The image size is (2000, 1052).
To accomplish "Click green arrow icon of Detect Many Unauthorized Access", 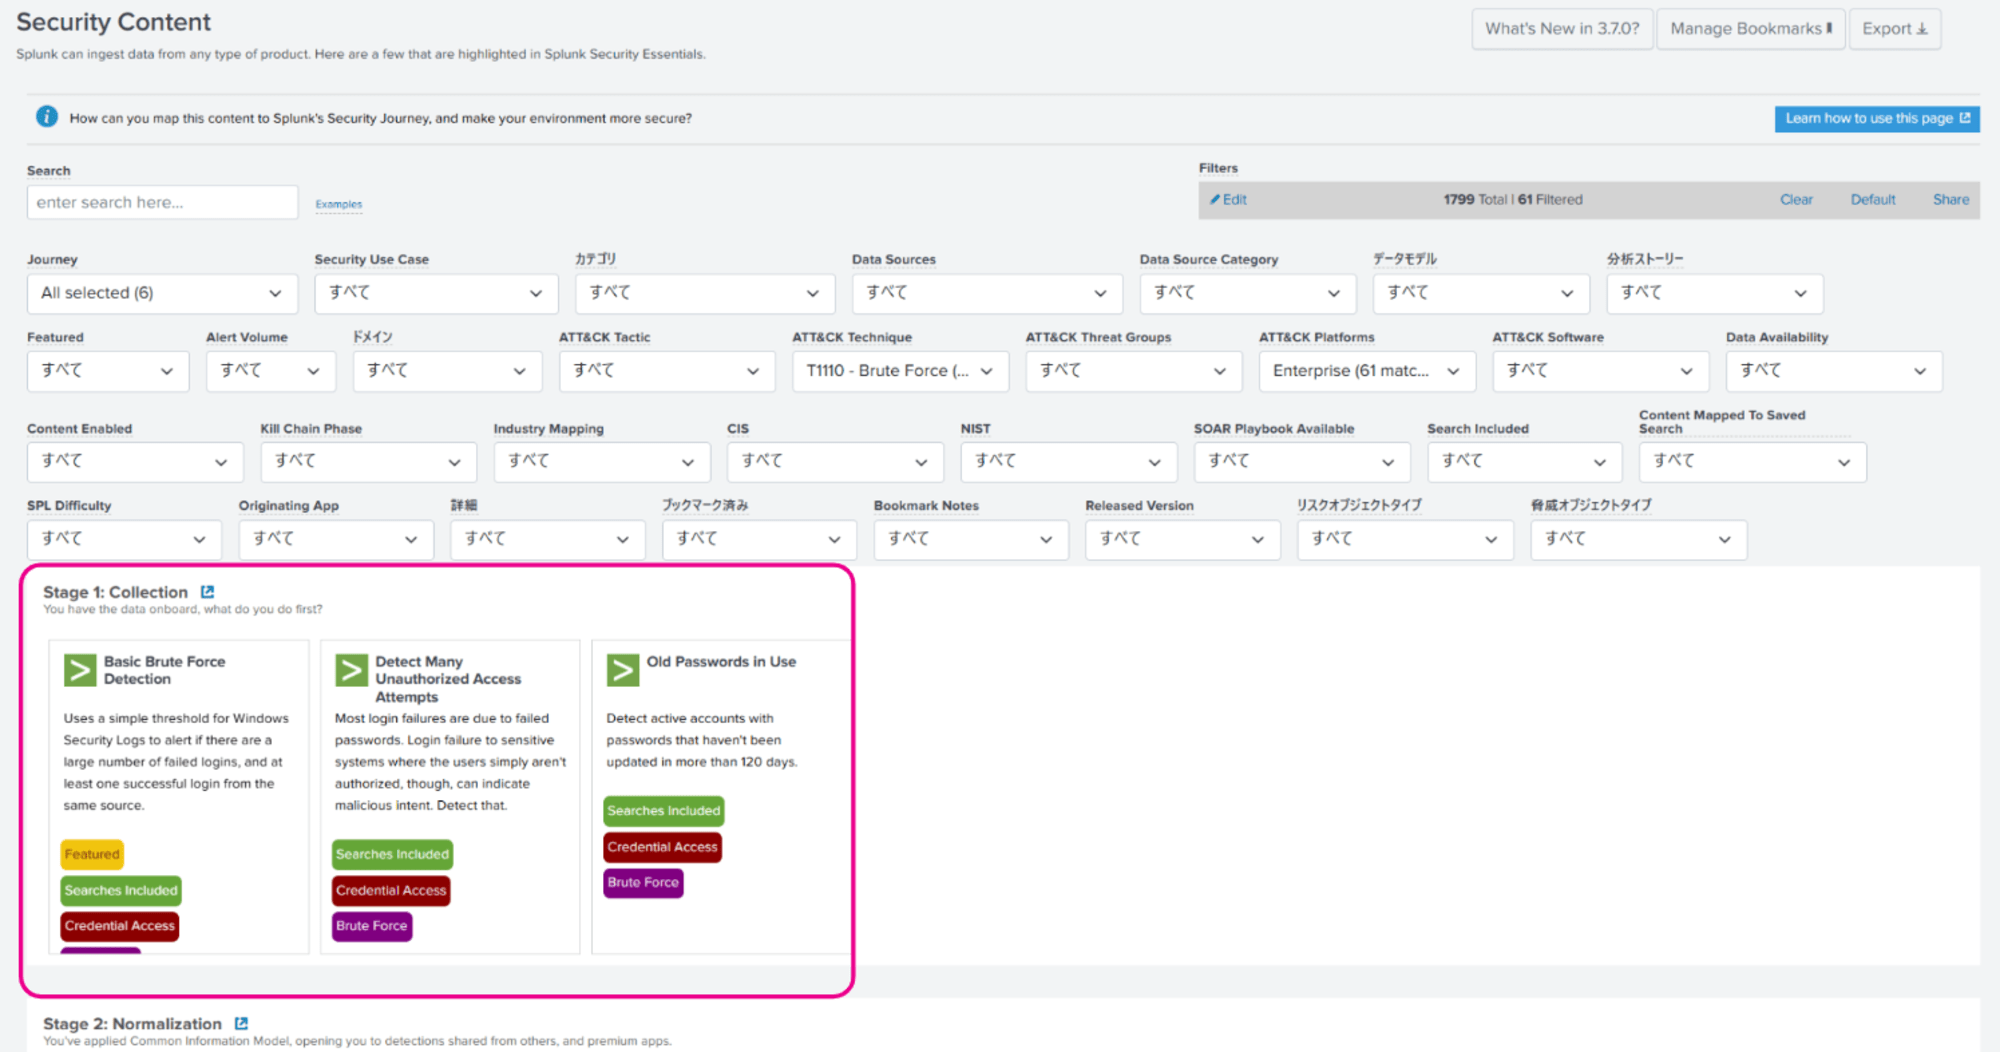I will pyautogui.click(x=351, y=670).
